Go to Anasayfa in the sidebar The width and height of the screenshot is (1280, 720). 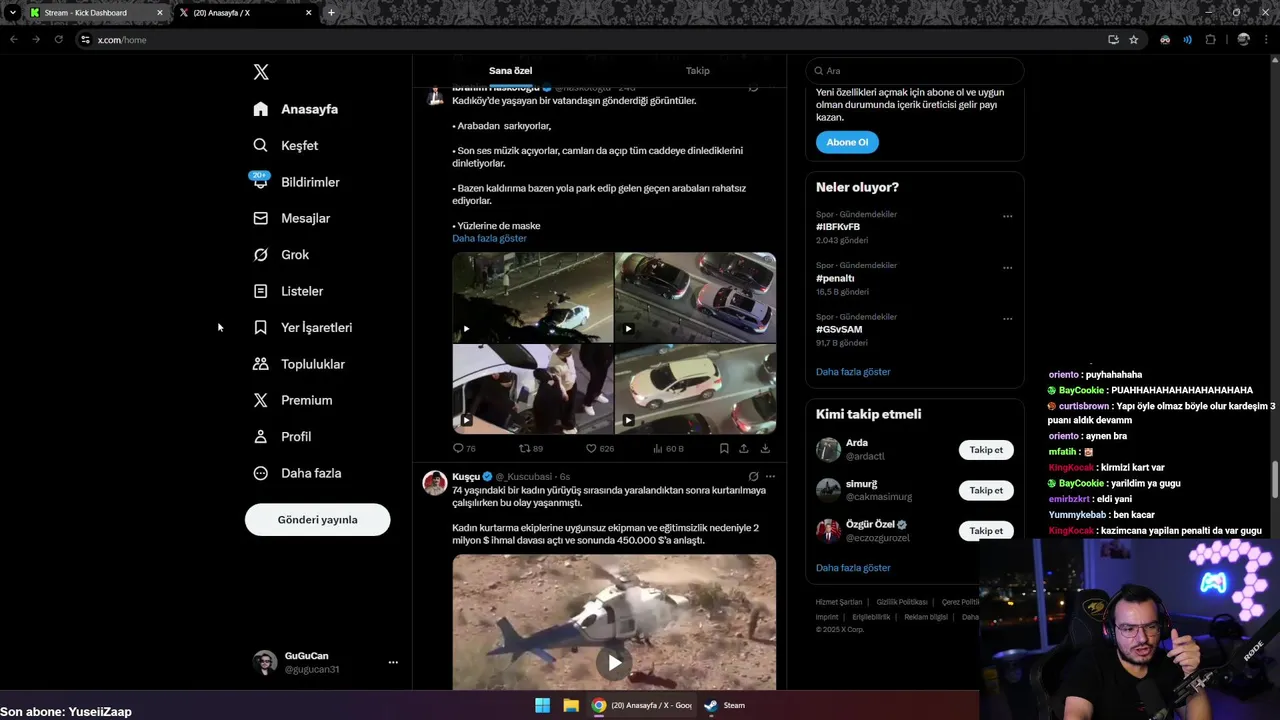pos(296,109)
